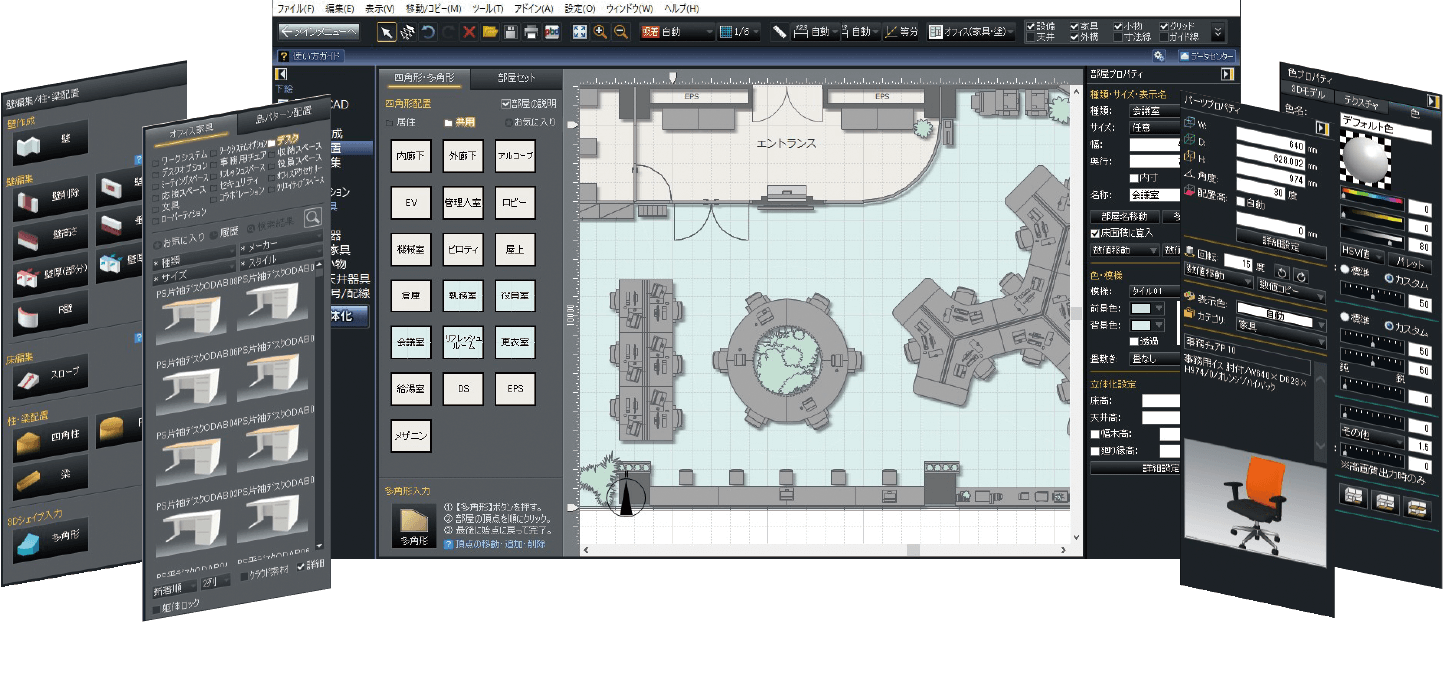
Task: Click the zoom in magnifier icon
Action: [600, 32]
